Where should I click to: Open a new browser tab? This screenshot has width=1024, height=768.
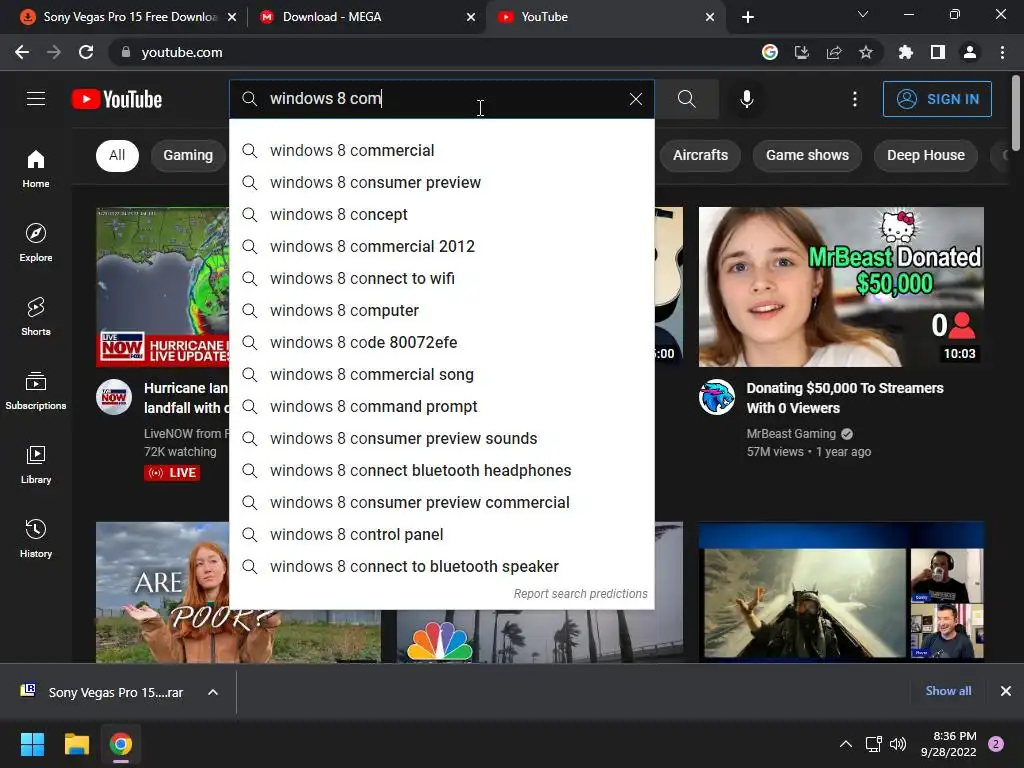point(748,17)
